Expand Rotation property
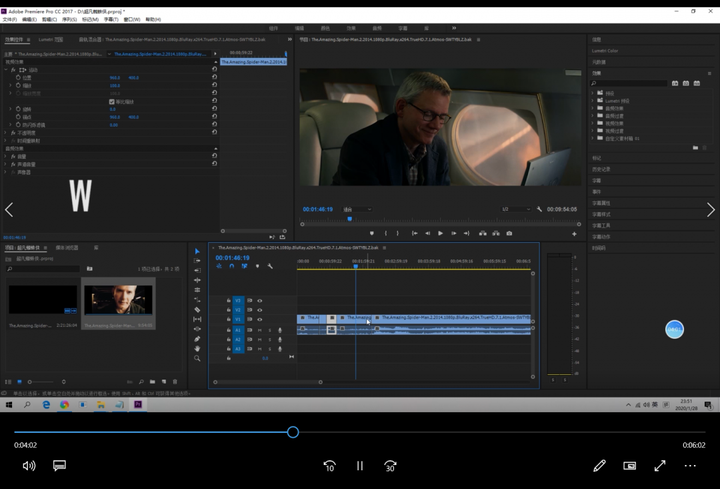The width and height of the screenshot is (720, 489). 11,109
